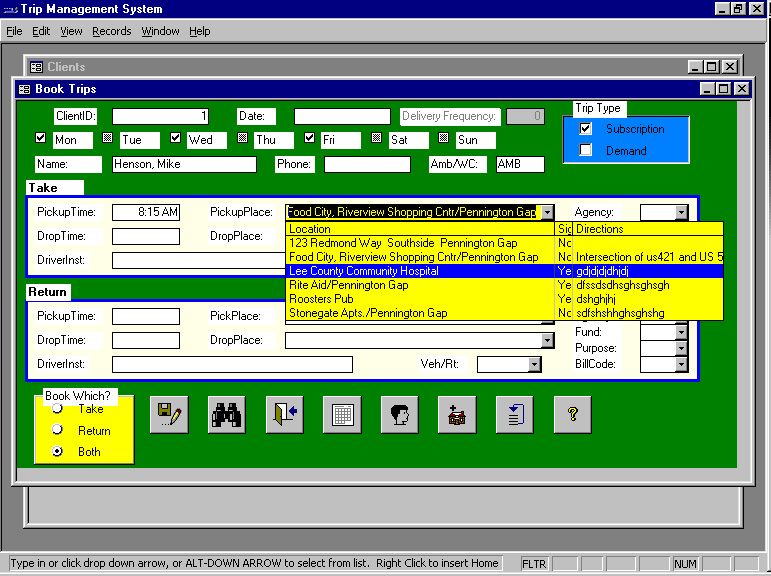Collapse the PickupPlace dropdown arrow
This screenshot has height=576, width=771.
pyautogui.click(x=547, y=212)
